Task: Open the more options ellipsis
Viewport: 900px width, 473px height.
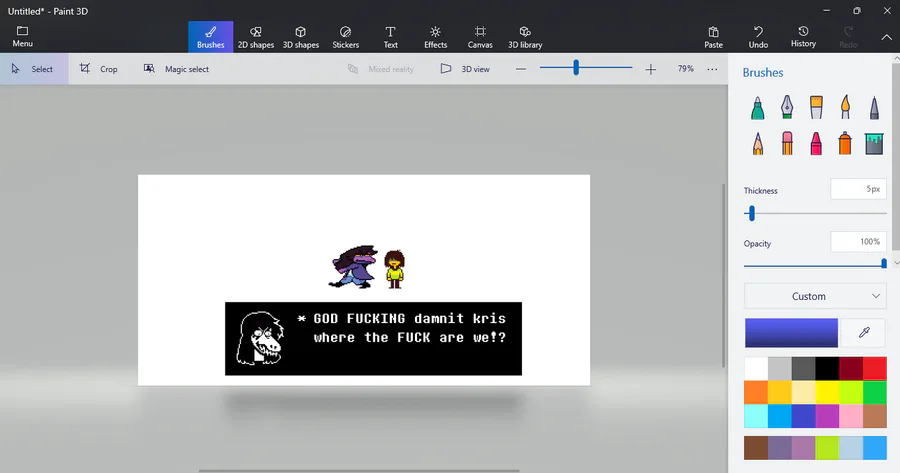Action: [712, 69]
